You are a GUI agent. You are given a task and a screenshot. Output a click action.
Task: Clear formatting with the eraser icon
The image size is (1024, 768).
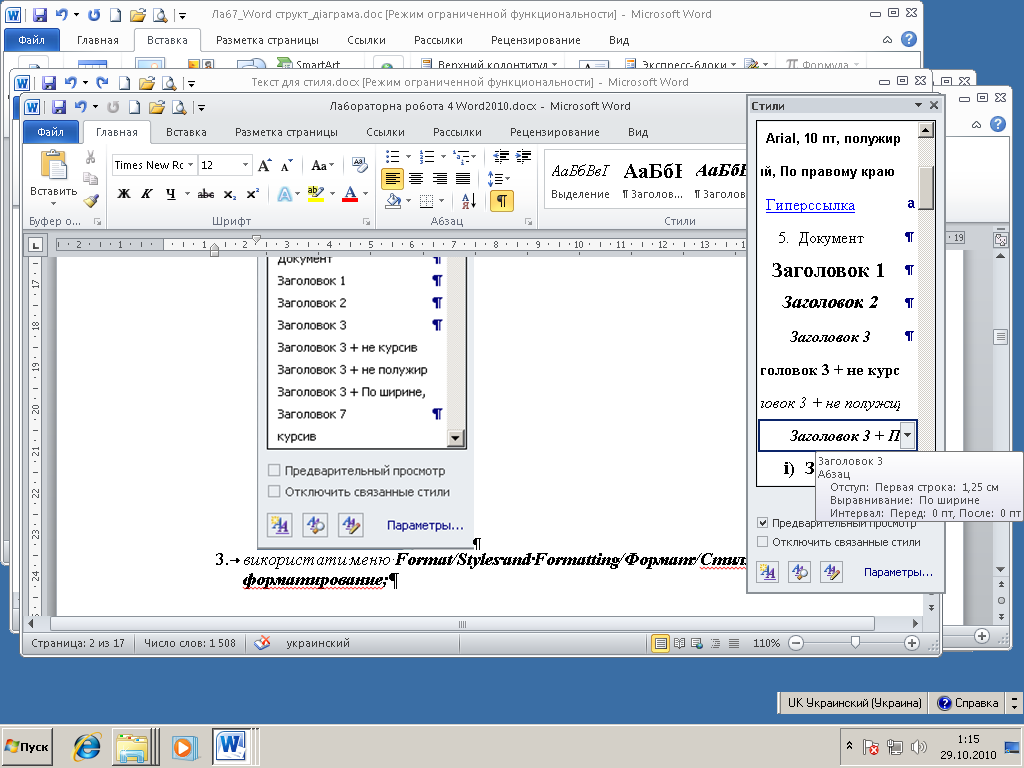[360, 163]
